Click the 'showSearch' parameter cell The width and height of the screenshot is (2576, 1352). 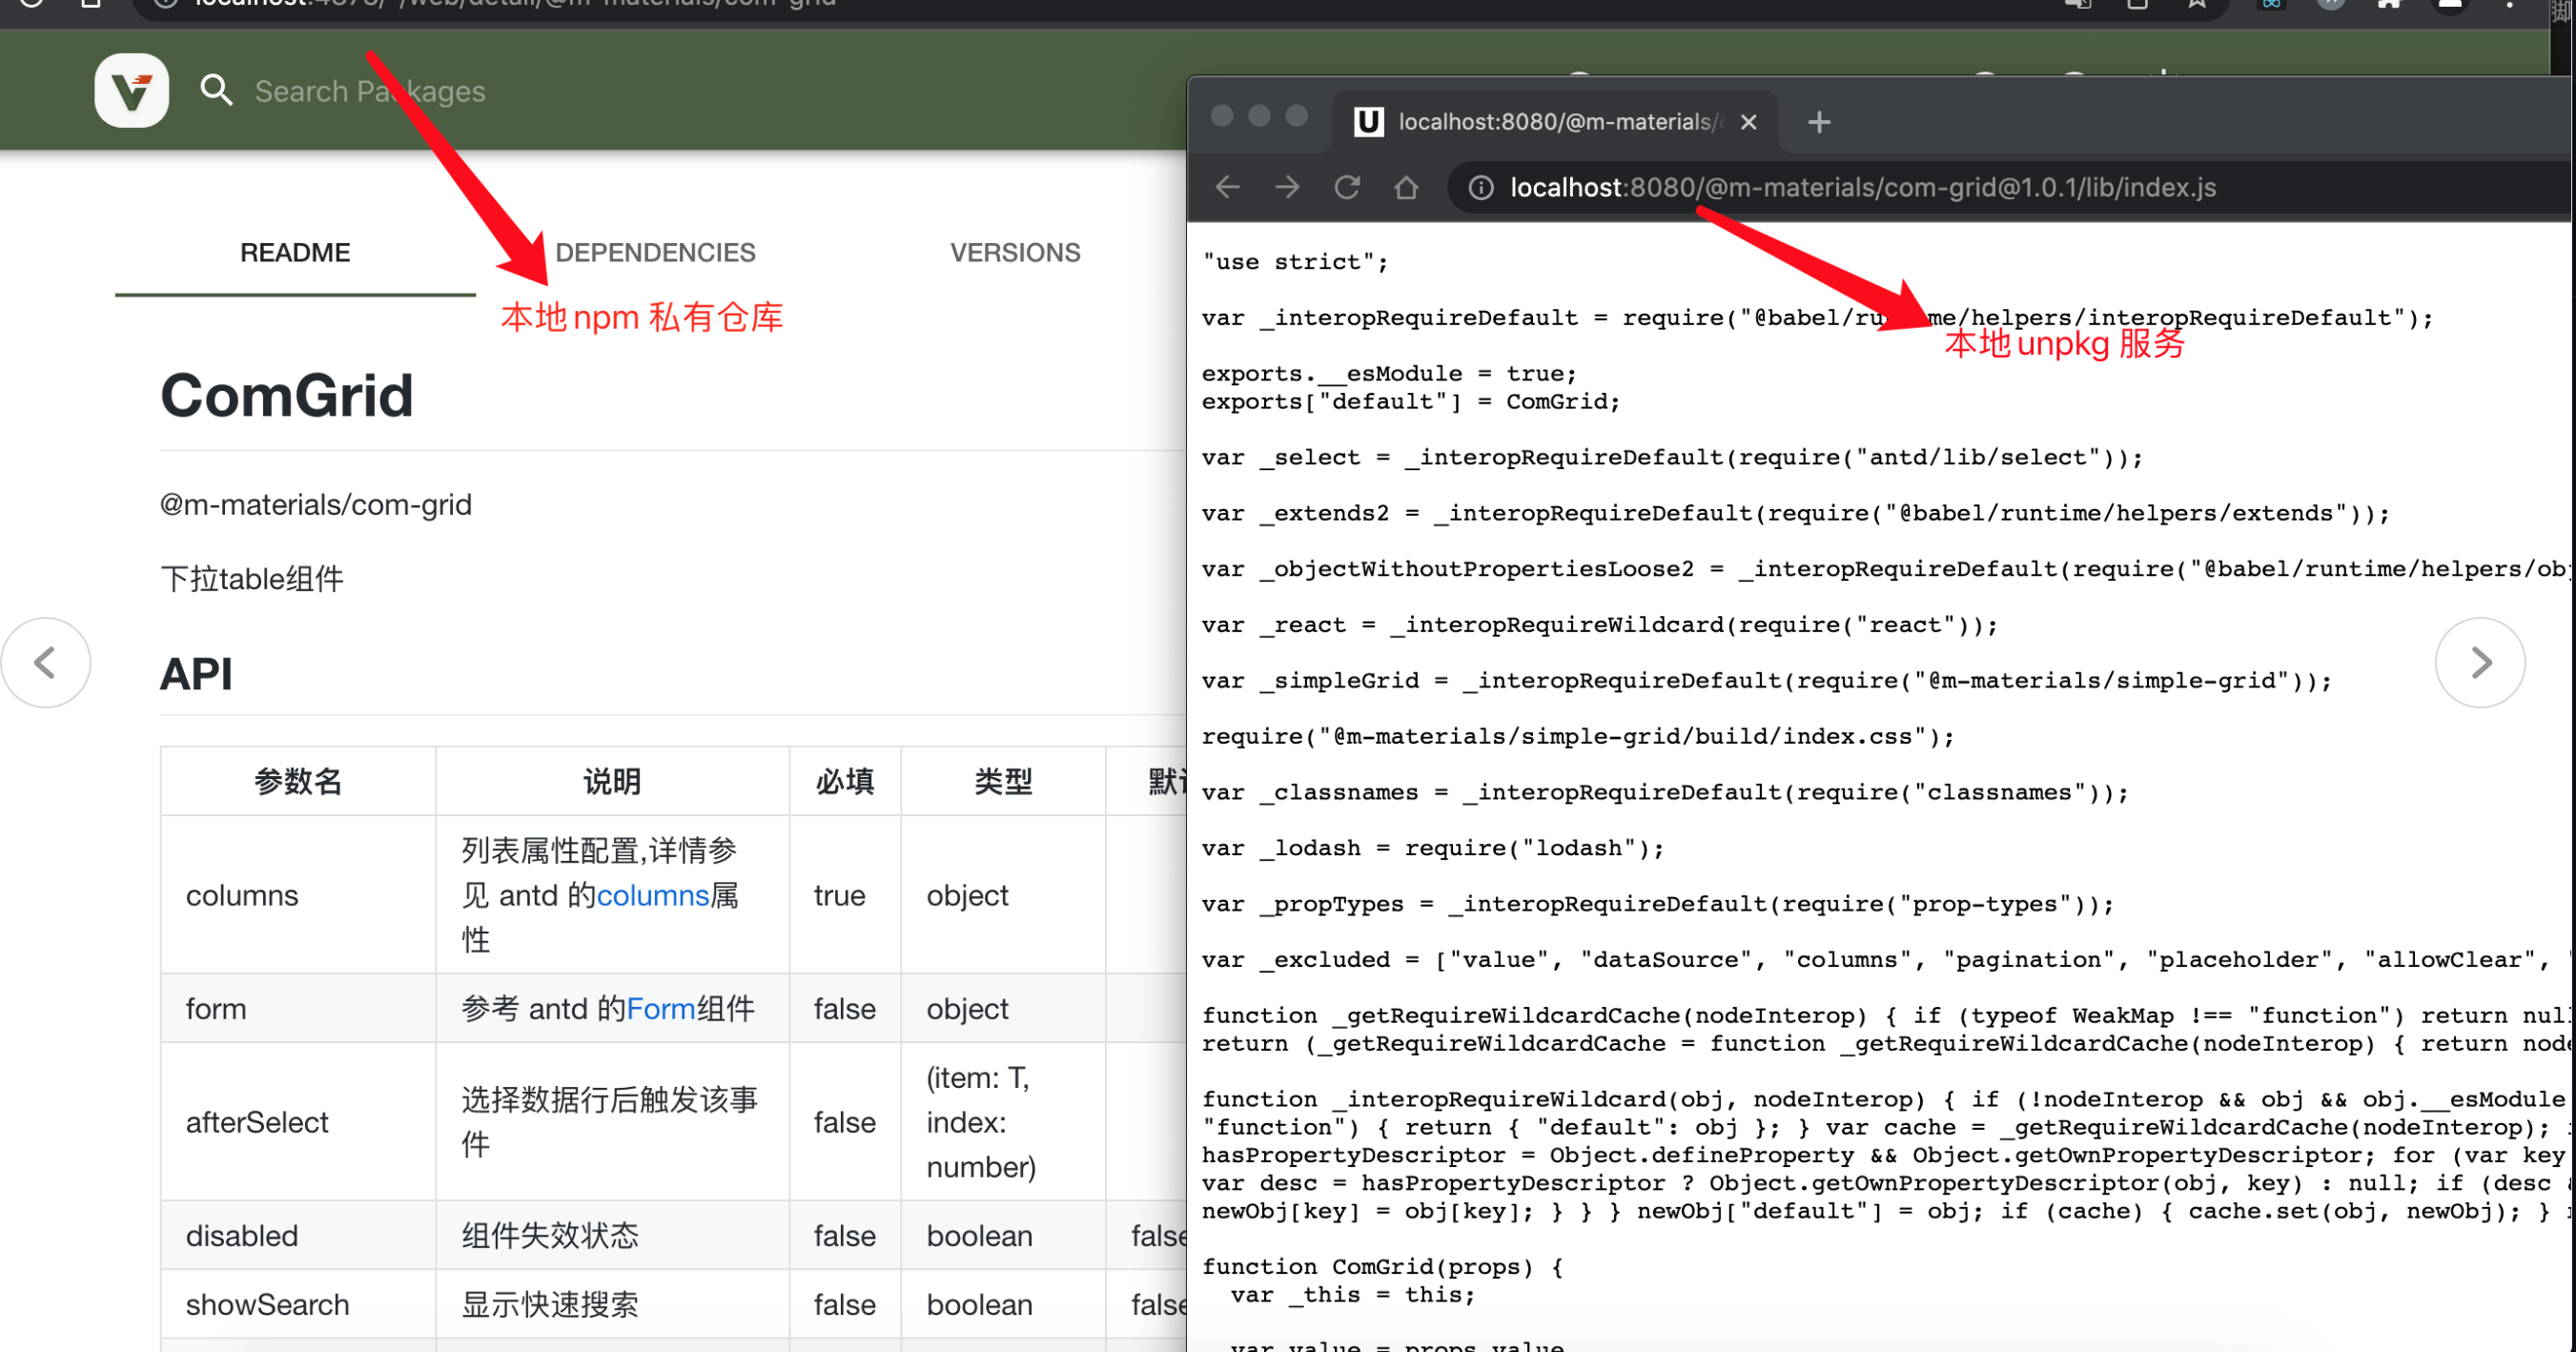[298, 1304]
